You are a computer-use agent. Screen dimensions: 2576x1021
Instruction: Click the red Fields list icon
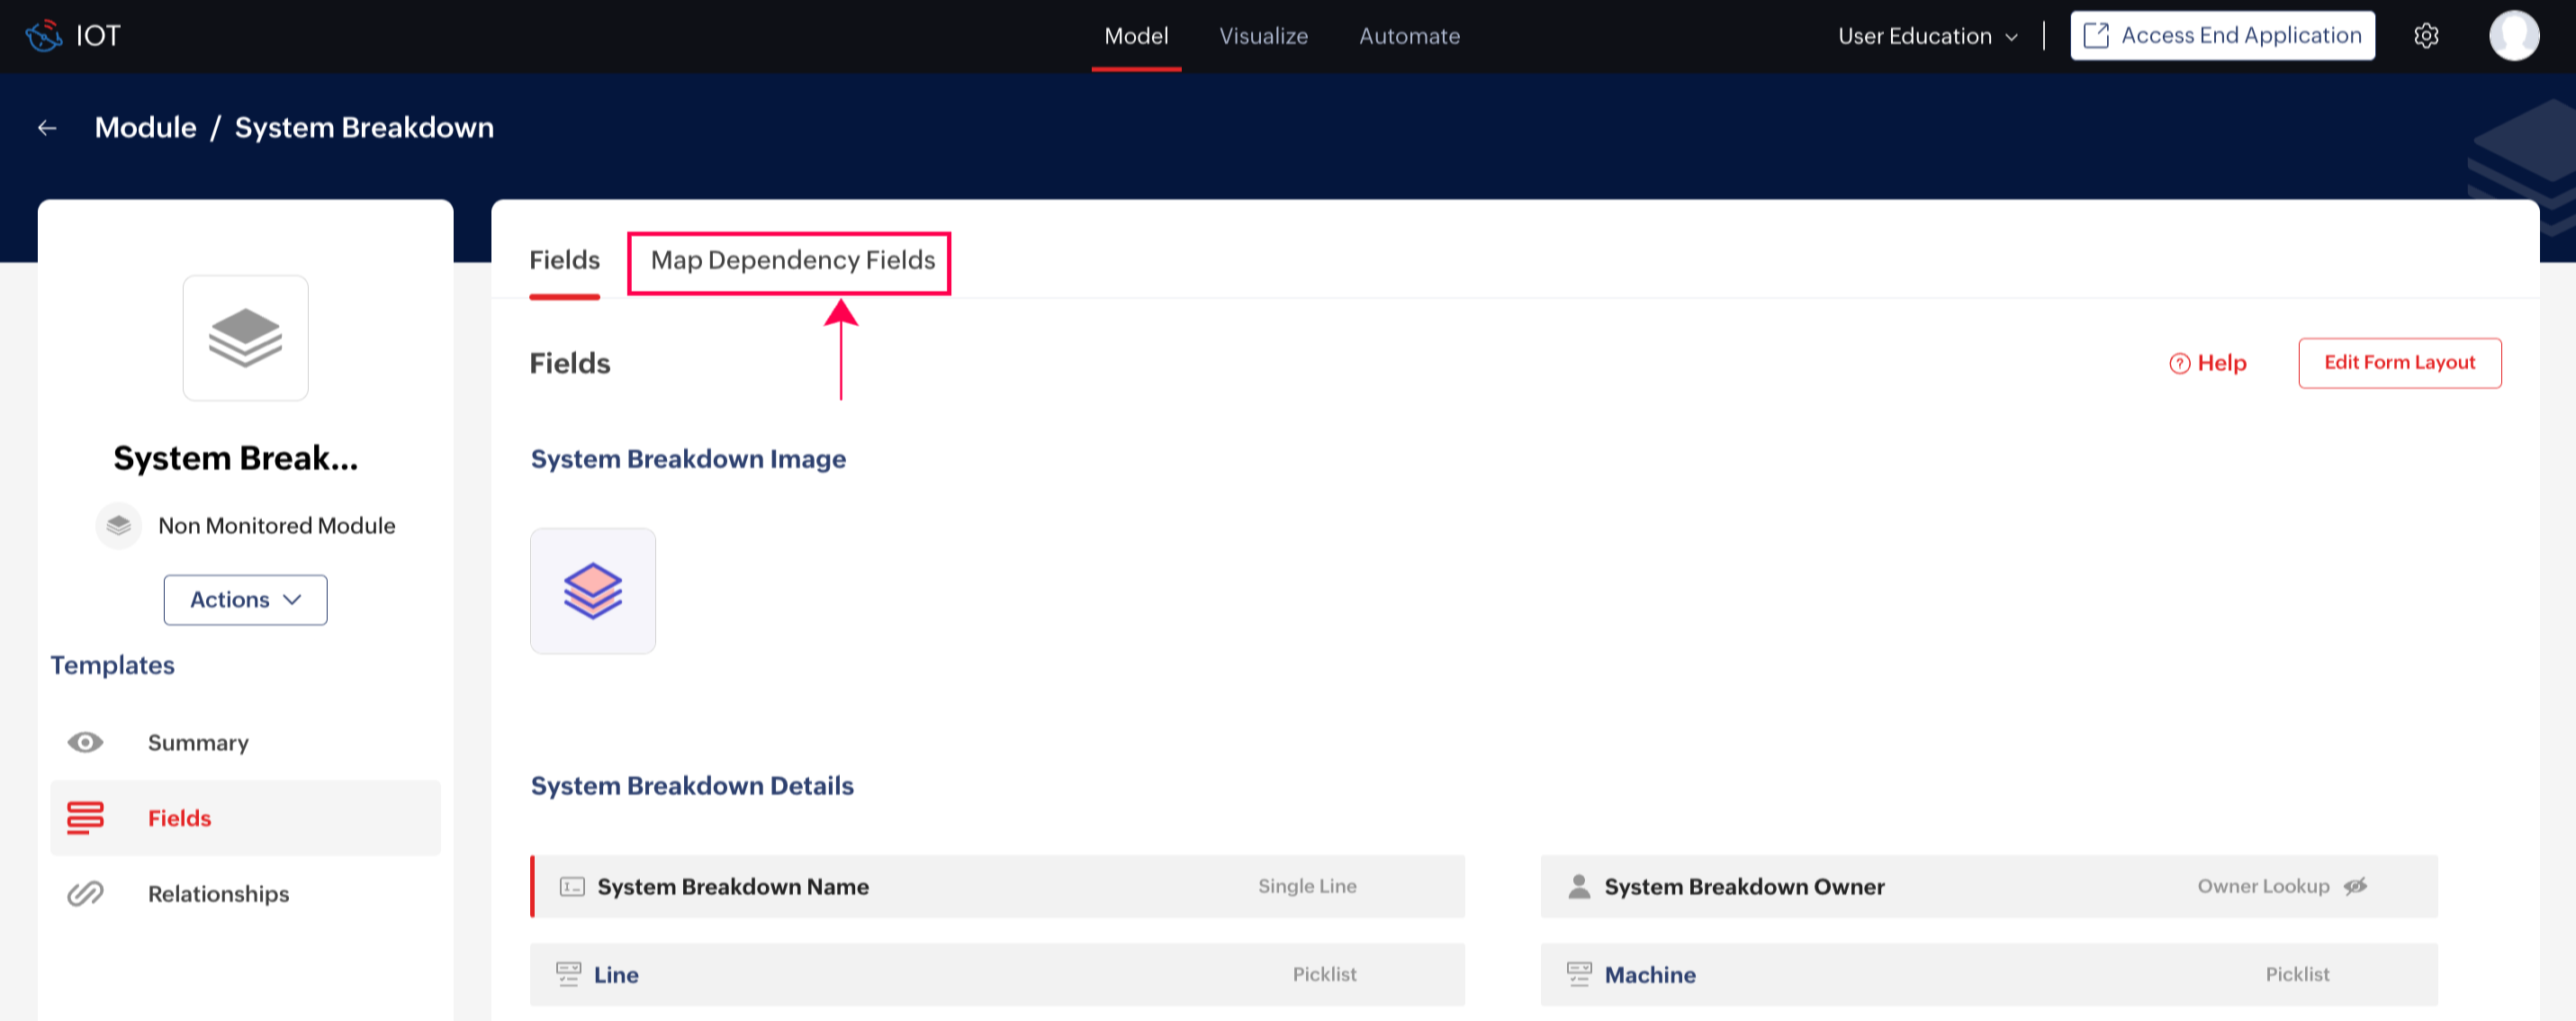tap(85, 817)
